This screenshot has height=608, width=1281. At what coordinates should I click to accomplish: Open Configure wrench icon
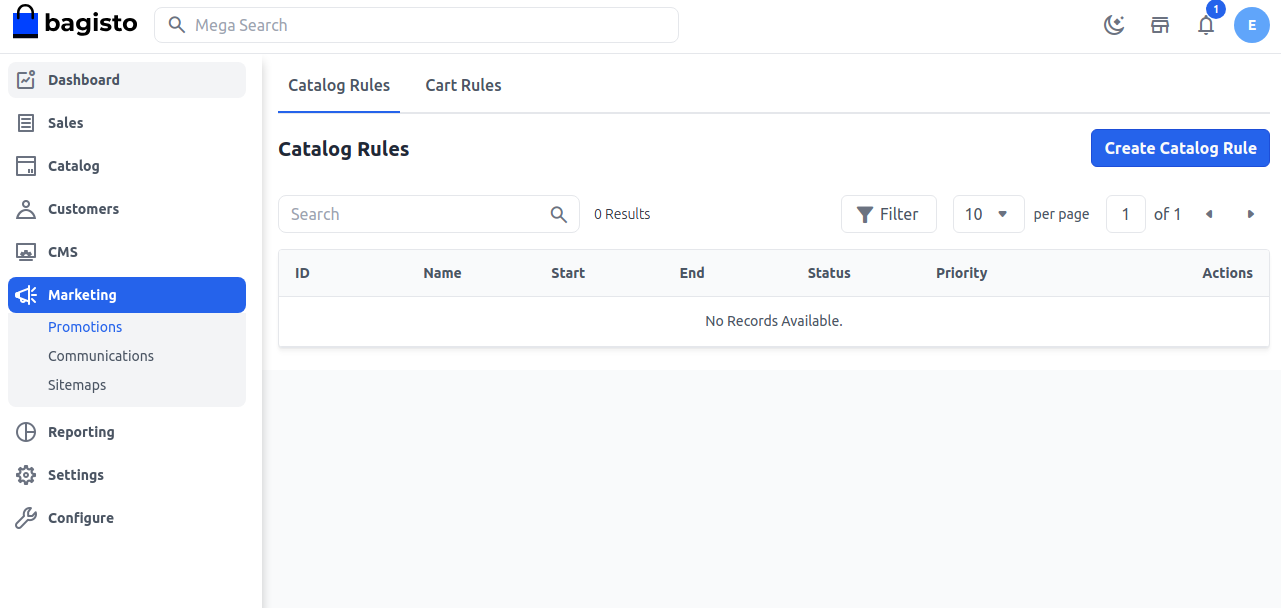point(26,518)
